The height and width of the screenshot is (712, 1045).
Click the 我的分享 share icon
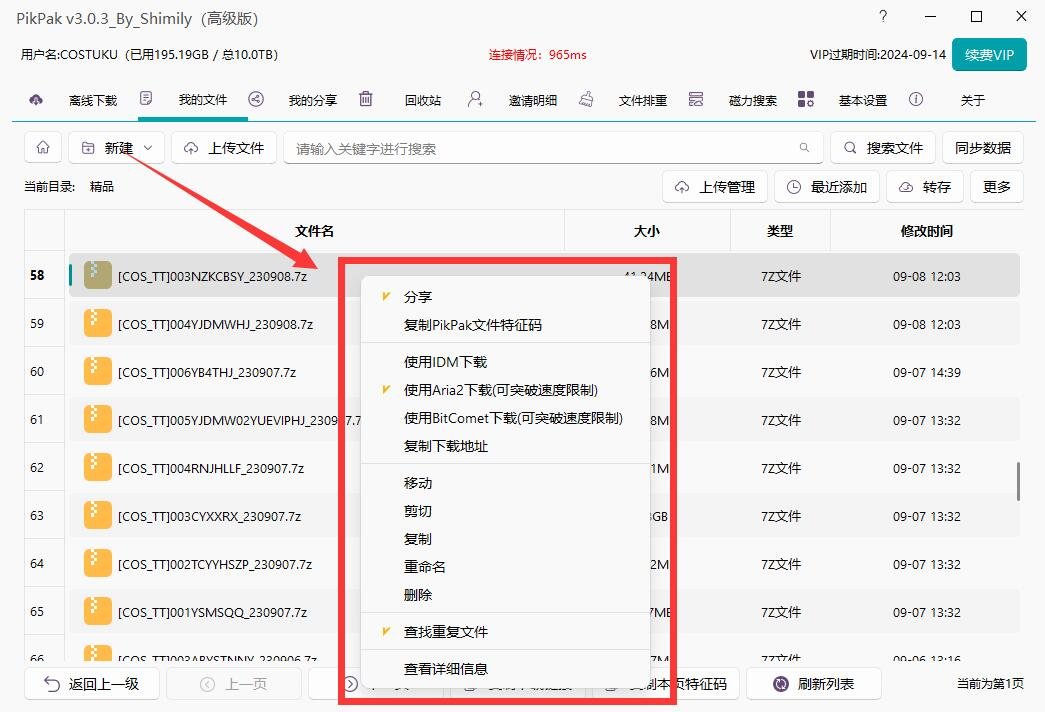[x=256, y=99]
